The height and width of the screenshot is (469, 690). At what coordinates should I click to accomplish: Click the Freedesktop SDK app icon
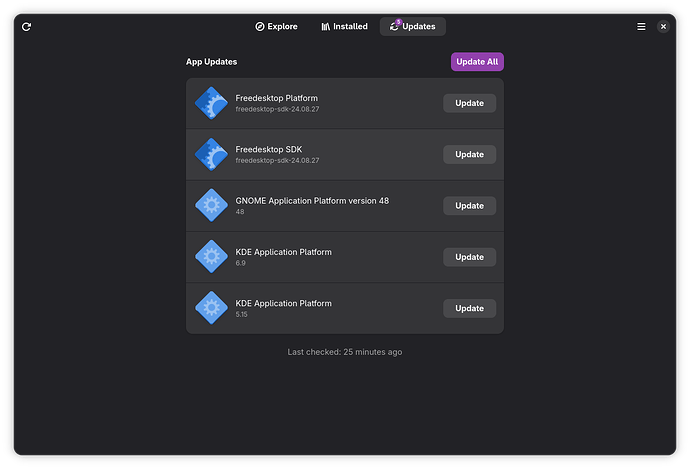click(211, 154)
